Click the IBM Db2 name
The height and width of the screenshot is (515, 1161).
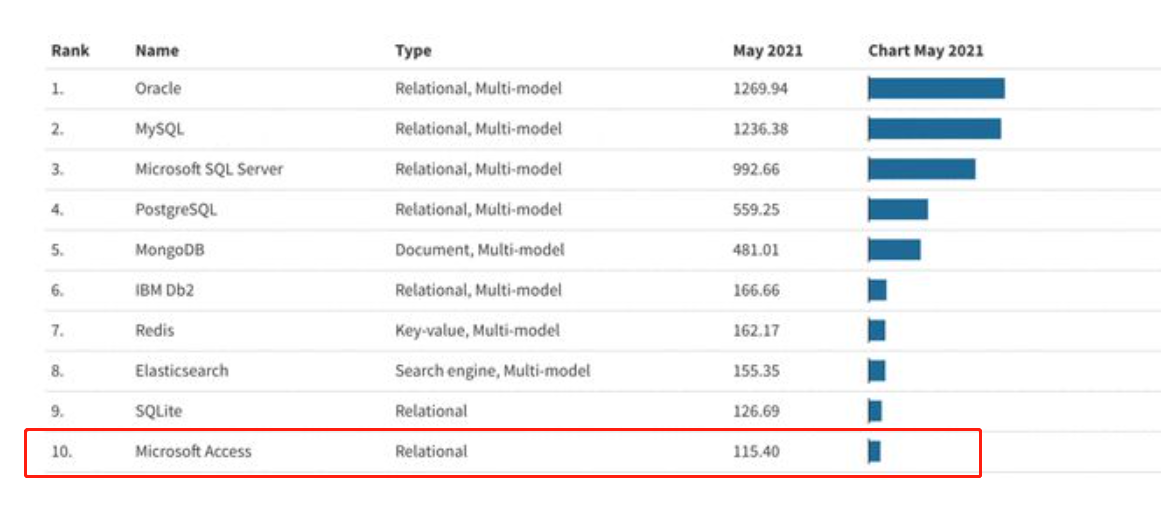point(166,290)
